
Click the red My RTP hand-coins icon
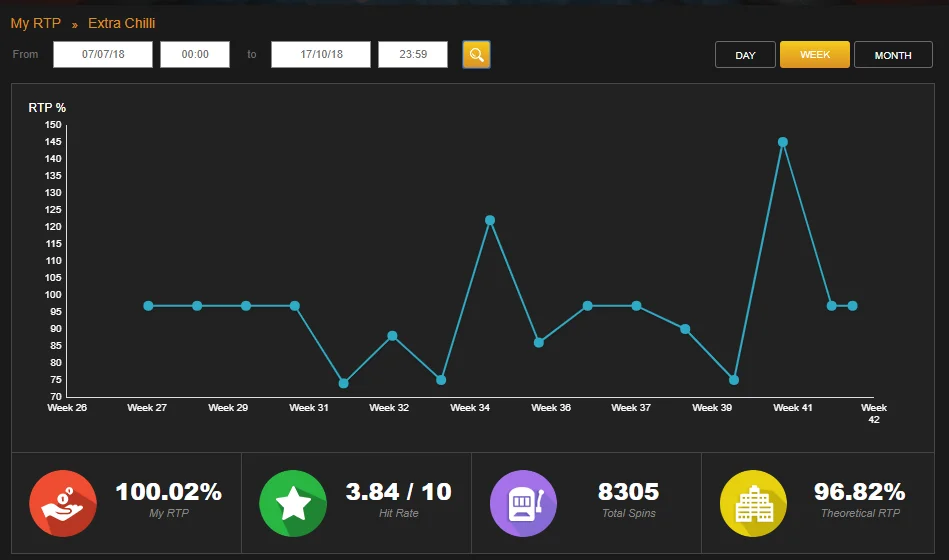(63, 503)
